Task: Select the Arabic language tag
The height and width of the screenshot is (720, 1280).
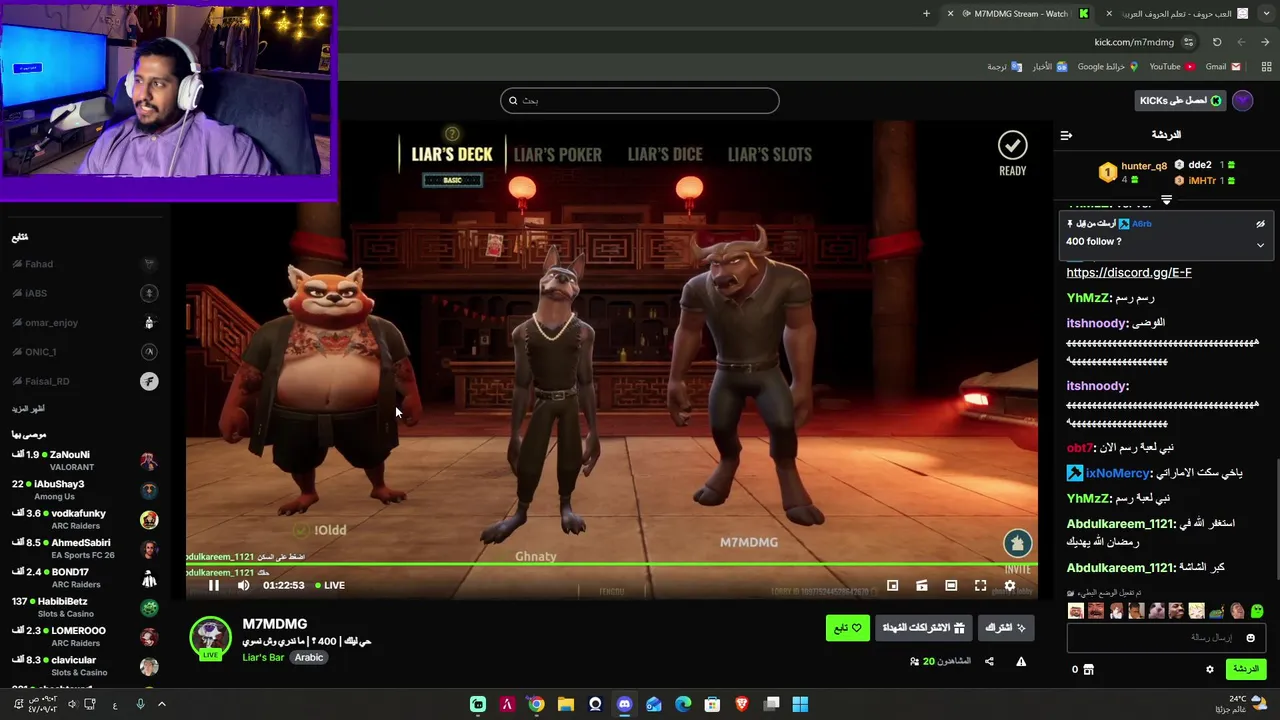Action: 309,657
